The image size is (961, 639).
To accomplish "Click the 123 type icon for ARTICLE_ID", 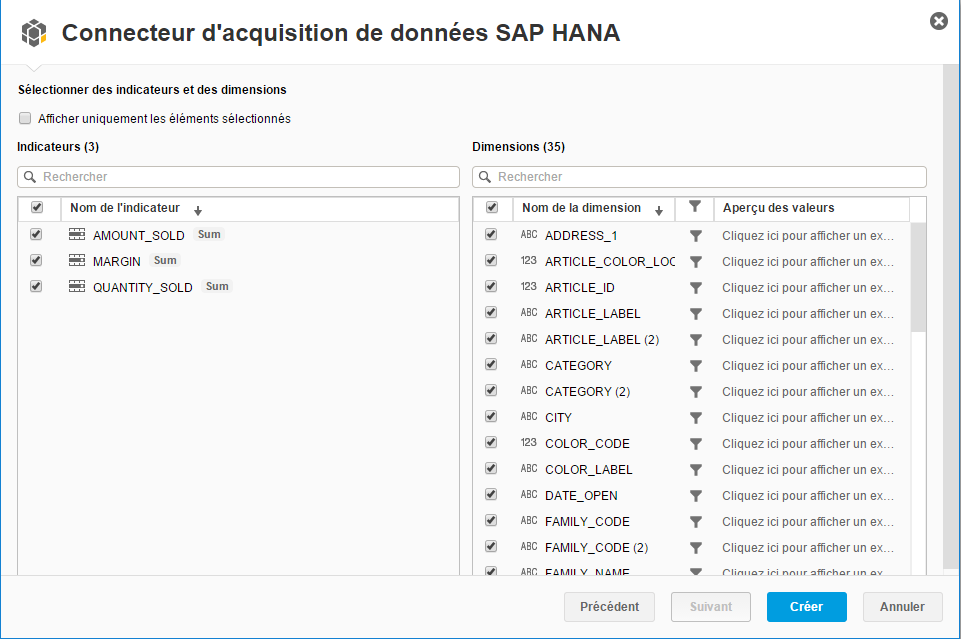I will 529,287.
